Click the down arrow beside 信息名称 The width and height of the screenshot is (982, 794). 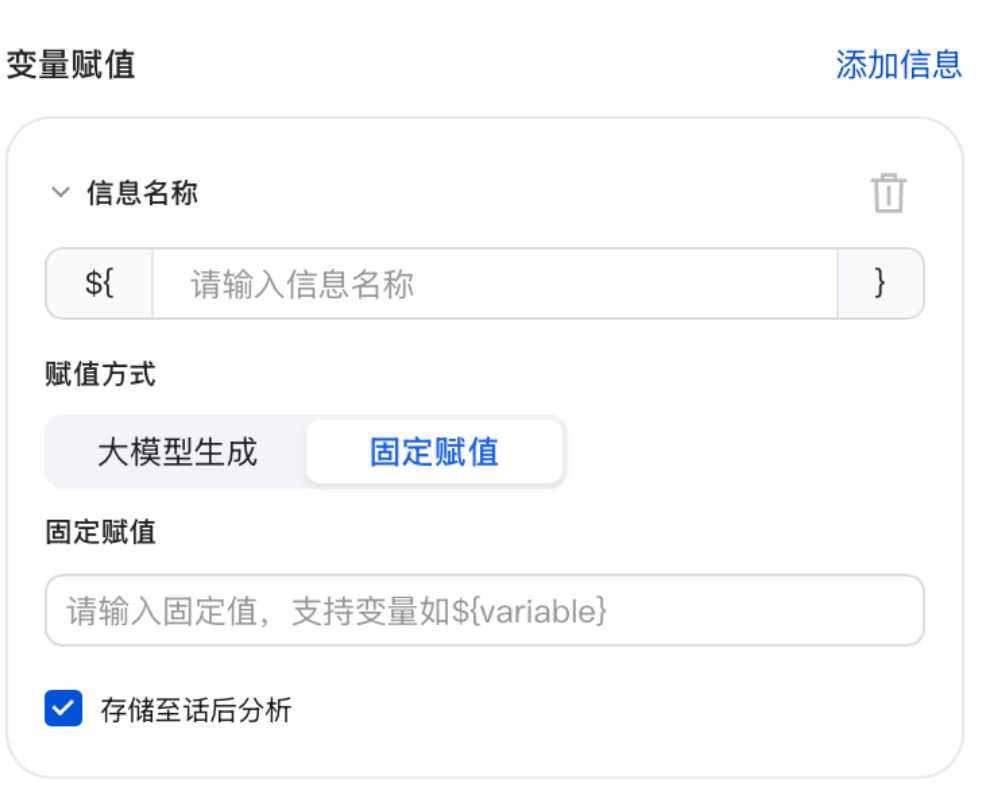tap(60, 192)
